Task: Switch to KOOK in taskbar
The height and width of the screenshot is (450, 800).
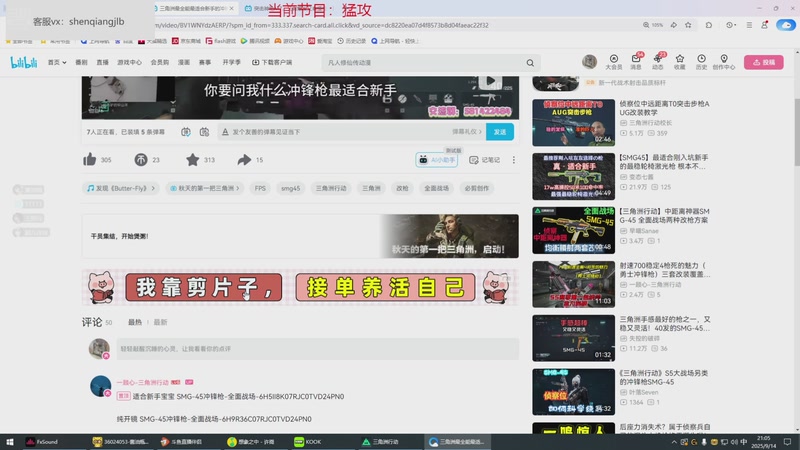Action: tap(308, 442)
